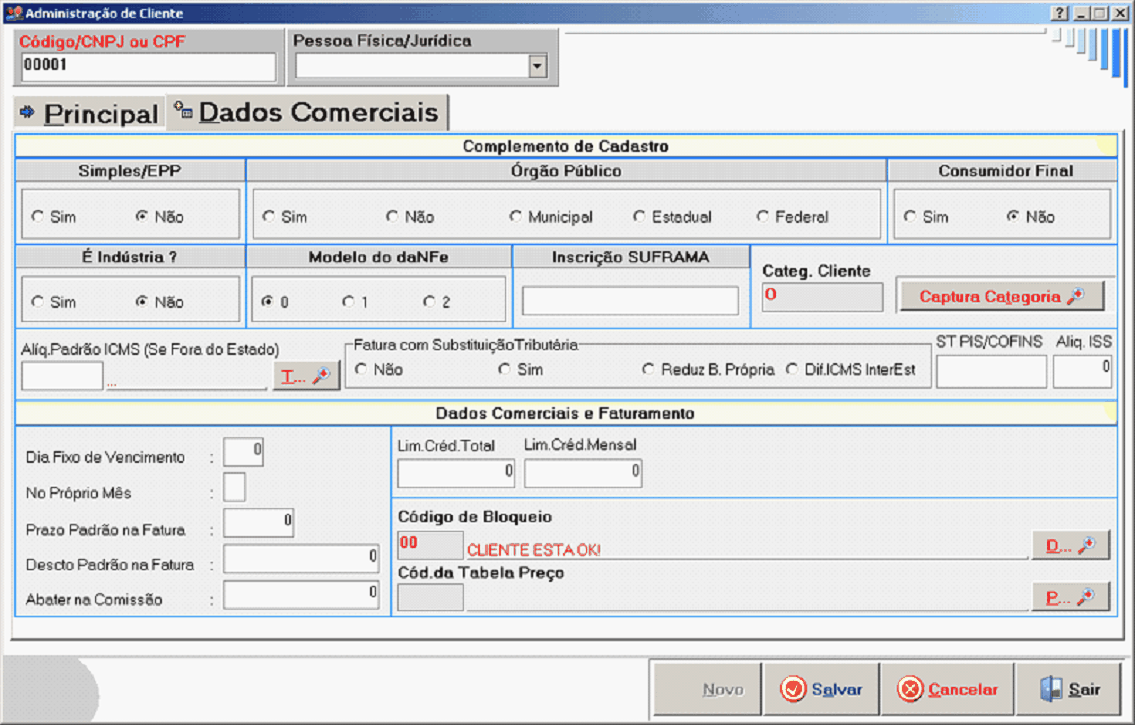Open the Dados Comerciais tab

click(308, 112)
